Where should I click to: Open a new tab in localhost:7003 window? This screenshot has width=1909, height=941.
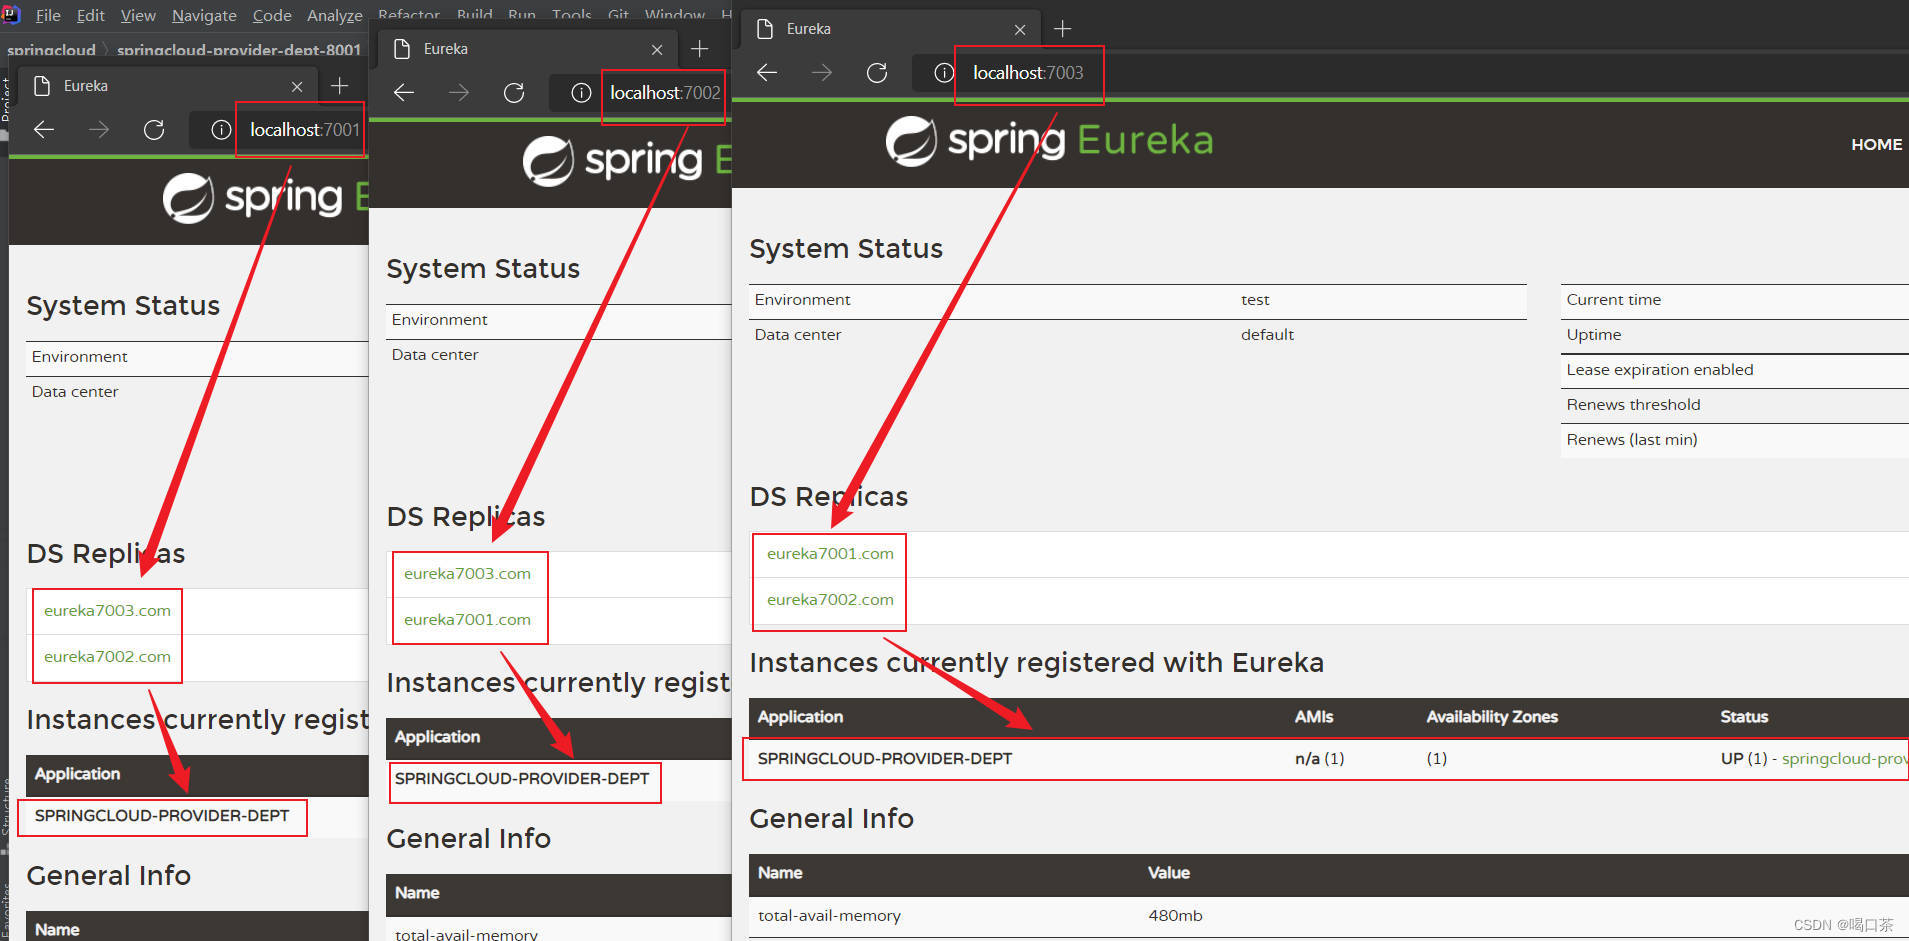tap(1063, 29)
